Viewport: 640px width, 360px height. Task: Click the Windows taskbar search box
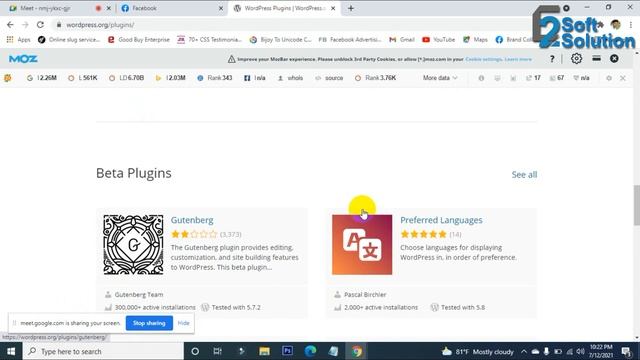pos(103,351)
